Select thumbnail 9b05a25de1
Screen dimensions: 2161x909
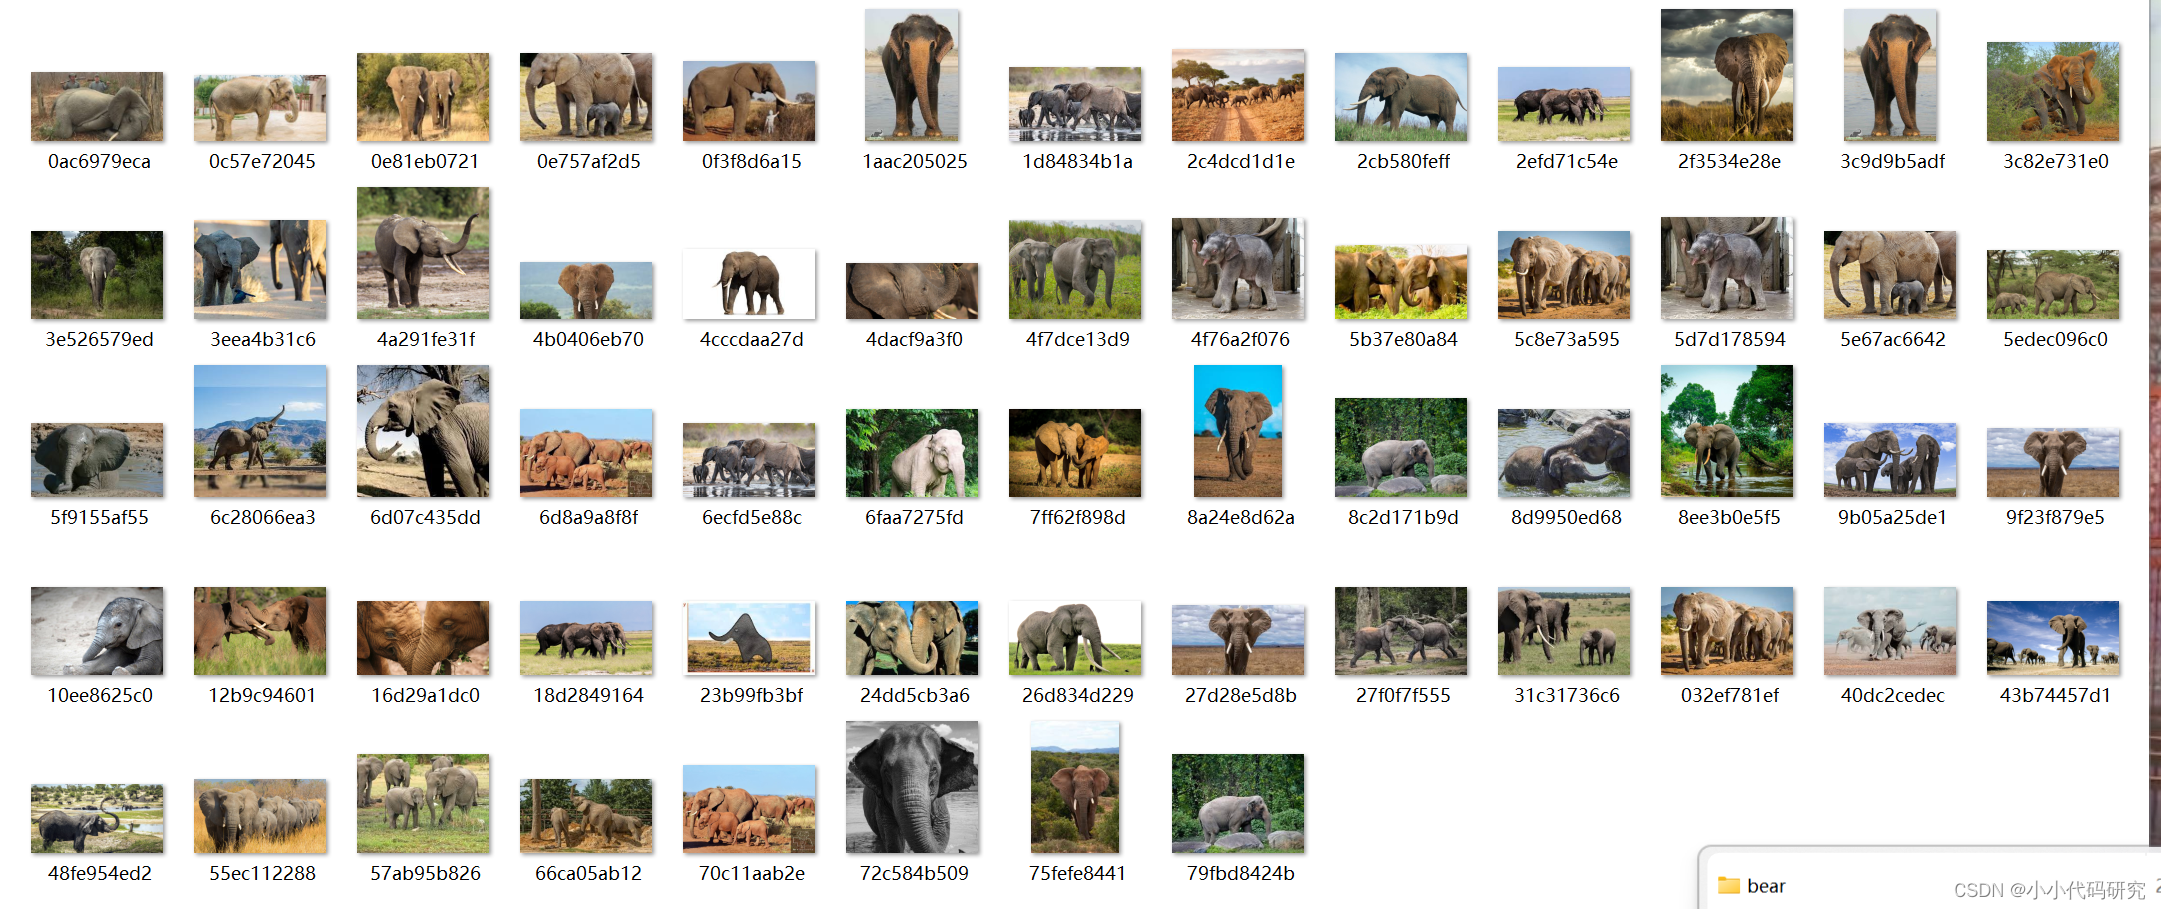[1890, 460]
